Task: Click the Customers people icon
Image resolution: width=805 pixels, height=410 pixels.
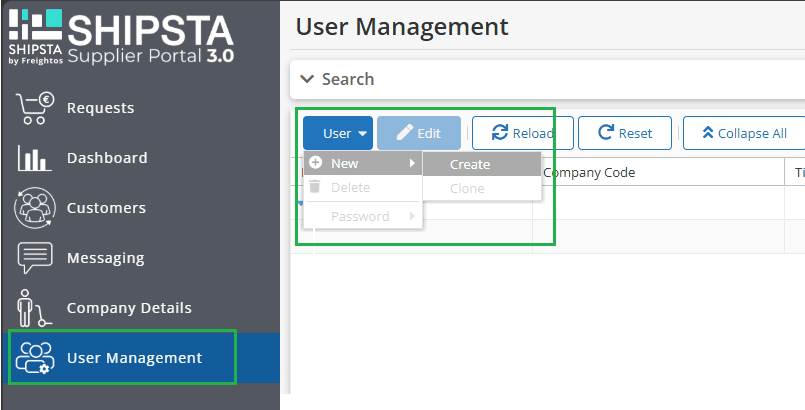Action: [34, 208]
